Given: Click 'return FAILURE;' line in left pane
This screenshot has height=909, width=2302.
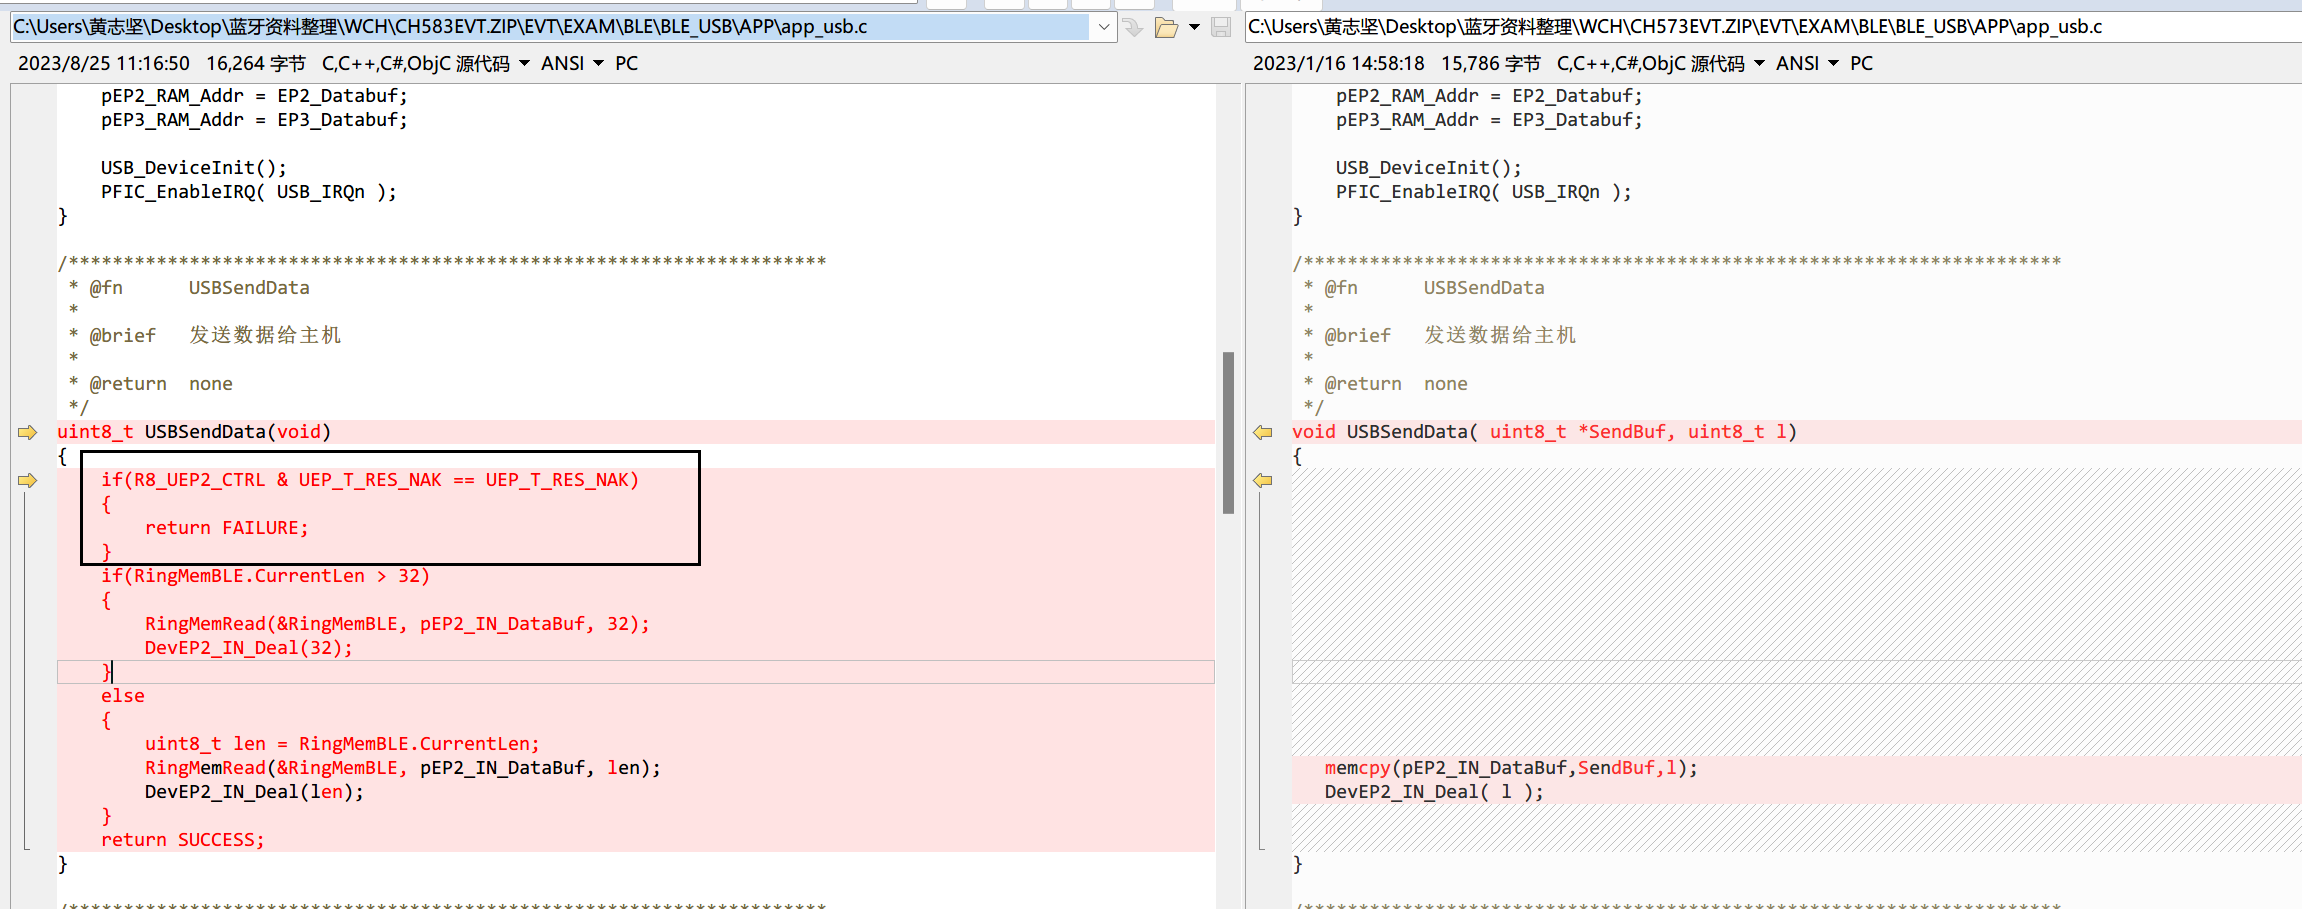Looking at the screenshot, I should pyautogui.click(x=227, y=528).
